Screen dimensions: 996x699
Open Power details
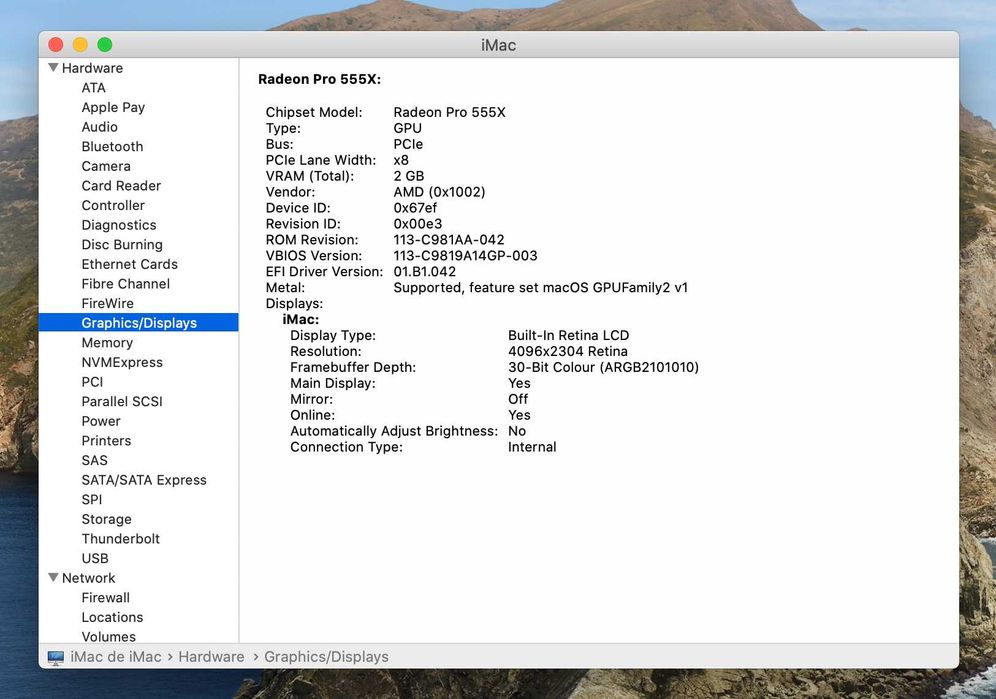tap(100, 421)
